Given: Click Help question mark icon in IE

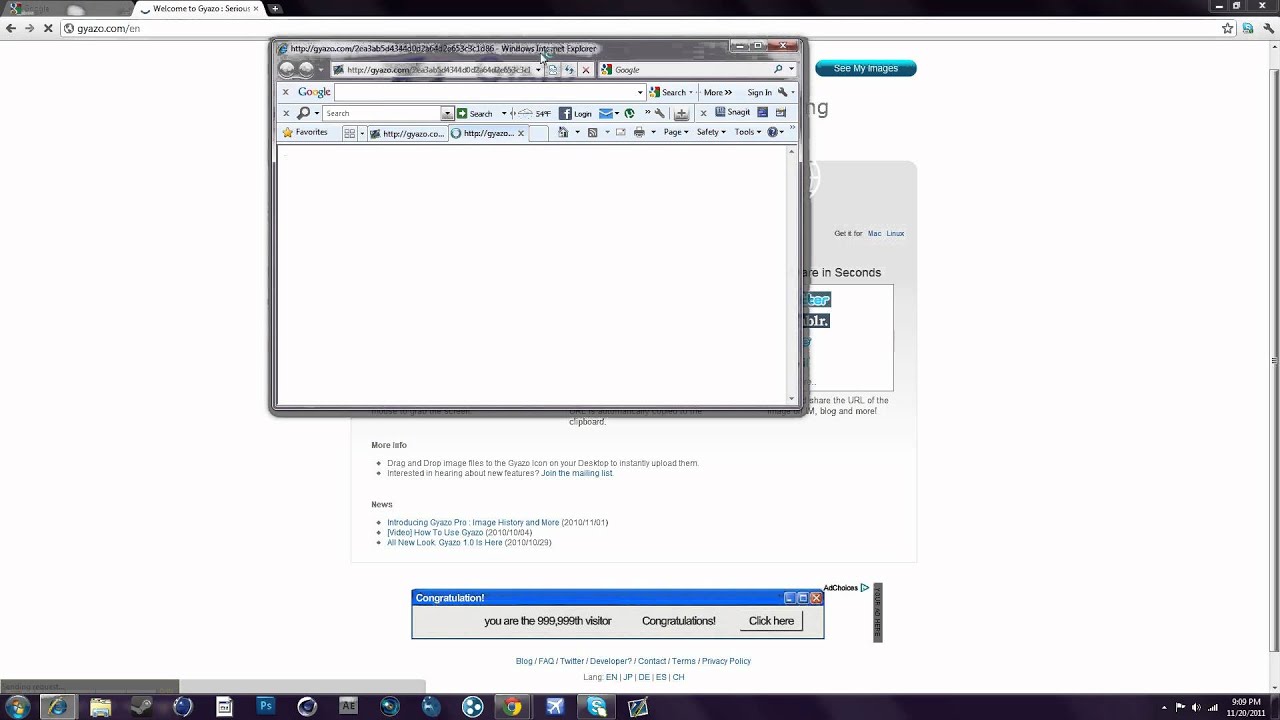Looking at the screenshot, I should click(772, 132).
